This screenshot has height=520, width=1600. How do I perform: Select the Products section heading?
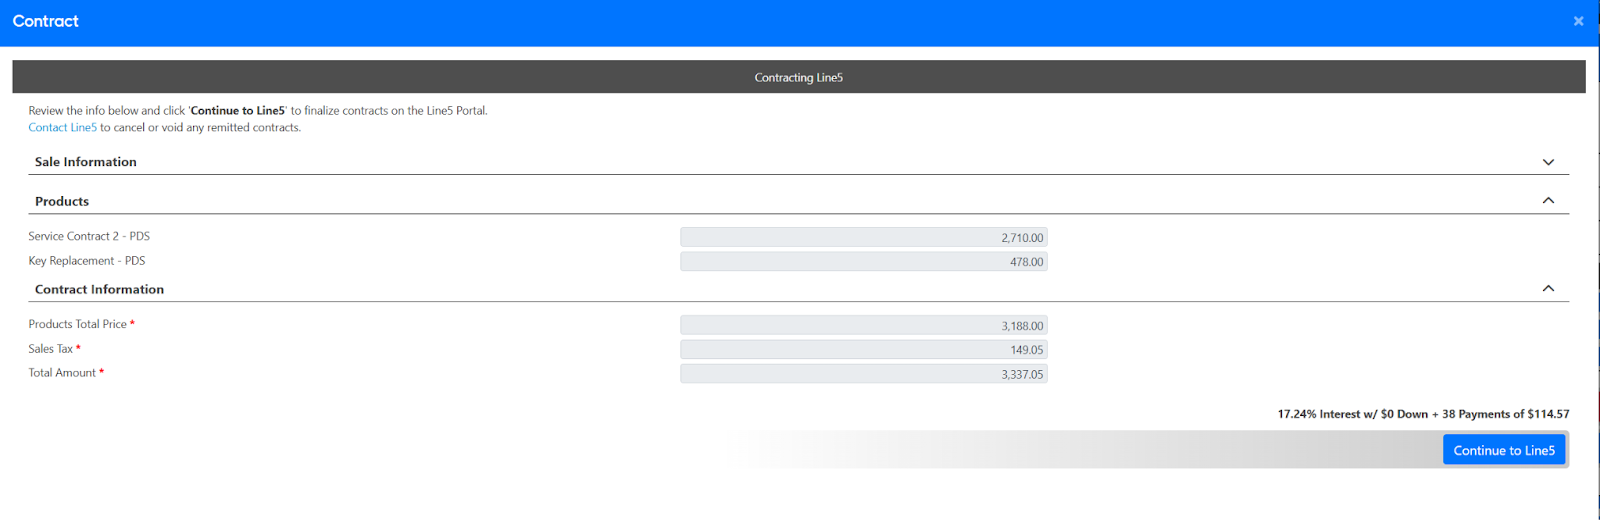(x=62, y=201)
